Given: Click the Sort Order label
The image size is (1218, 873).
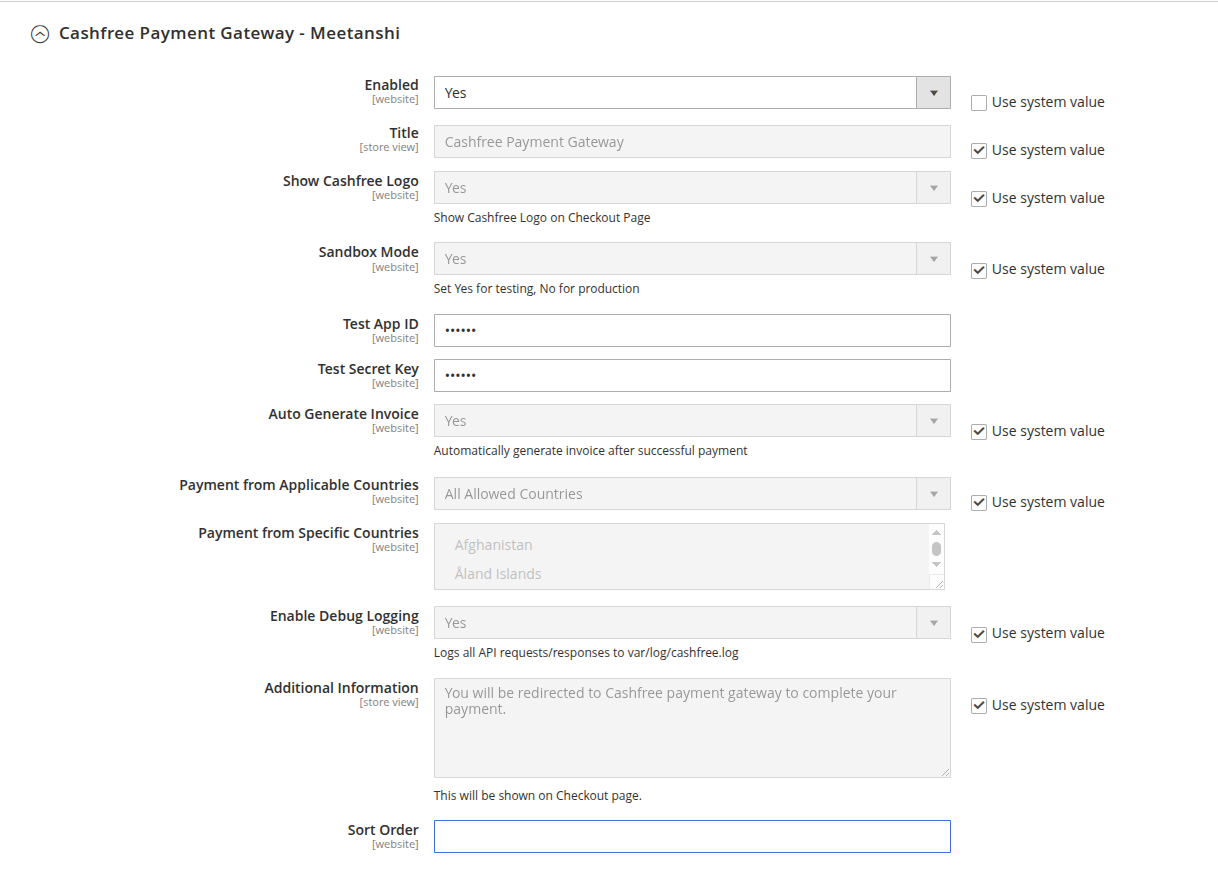Looking at the screenshot, I should click(383, 830).
